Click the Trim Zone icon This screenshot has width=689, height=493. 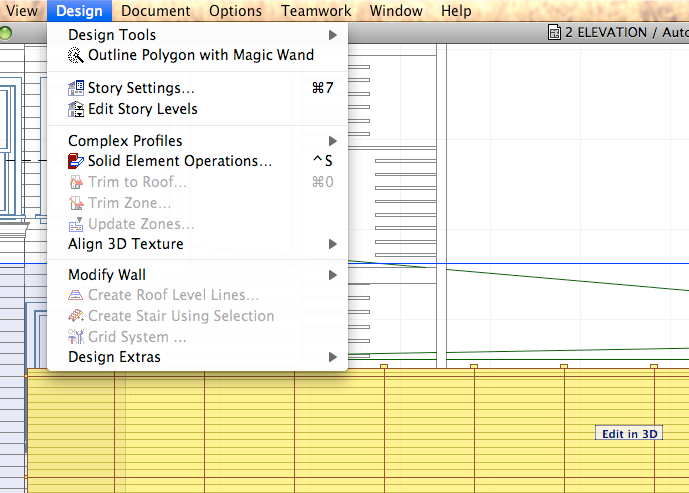coord(76,203)
